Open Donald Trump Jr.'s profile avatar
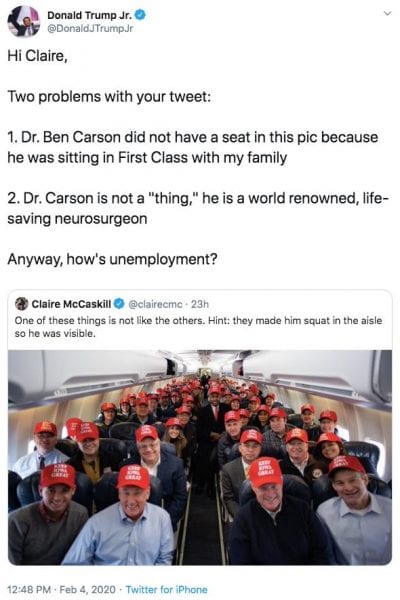The height and width of the screenshot is (600, 400). [24, 21]
